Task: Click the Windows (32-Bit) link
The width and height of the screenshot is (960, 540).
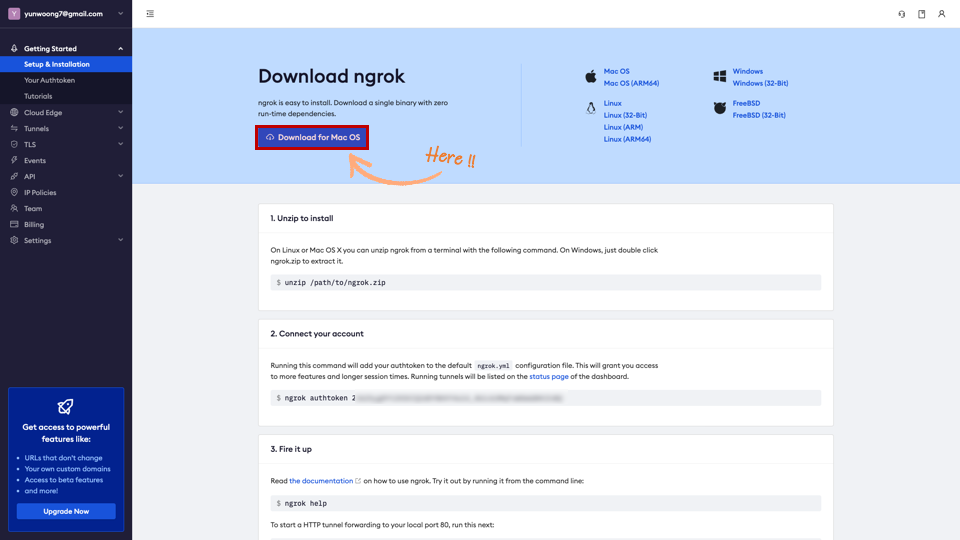Action: 760,83
